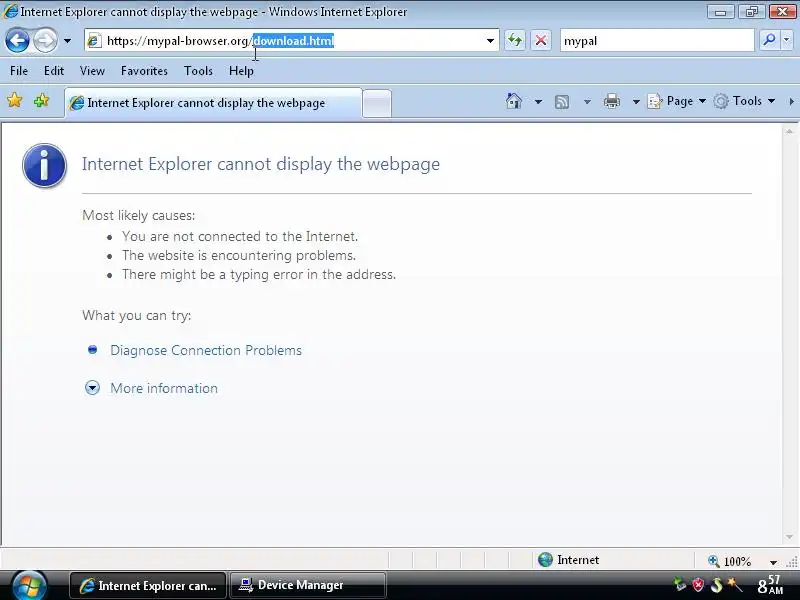Open Favorites Center star icon
Image resolution: width=800 pixels, height=600 pixels.
point(15,101)
